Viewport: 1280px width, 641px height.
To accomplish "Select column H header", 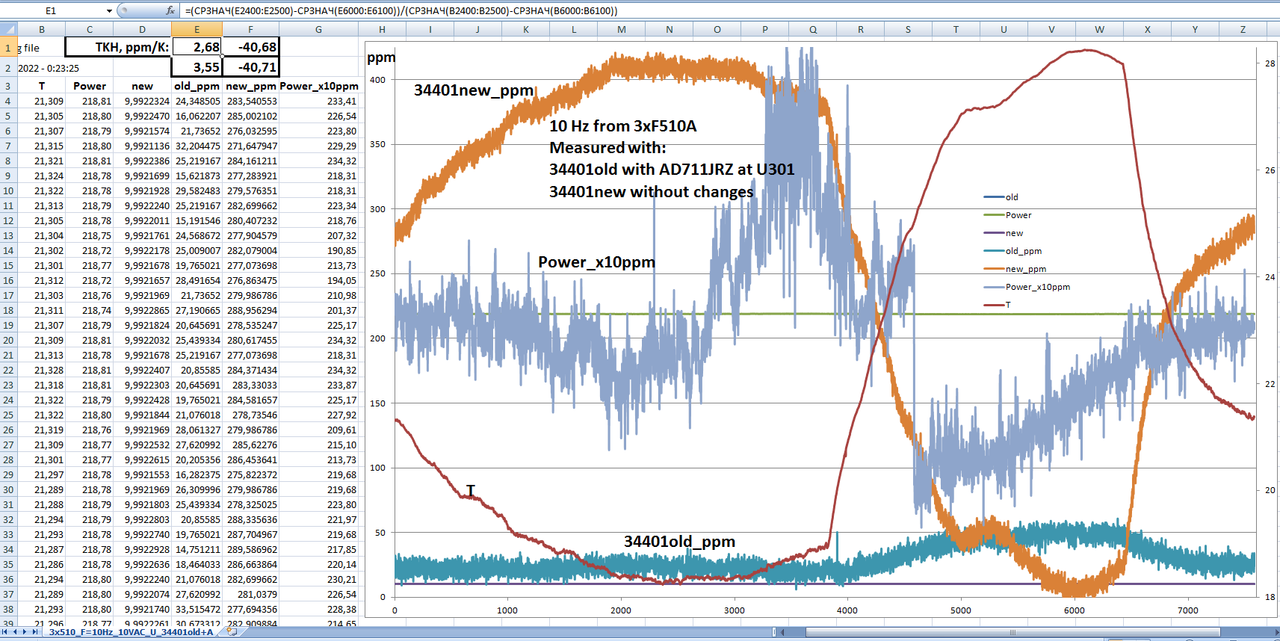I will (383, 29).
